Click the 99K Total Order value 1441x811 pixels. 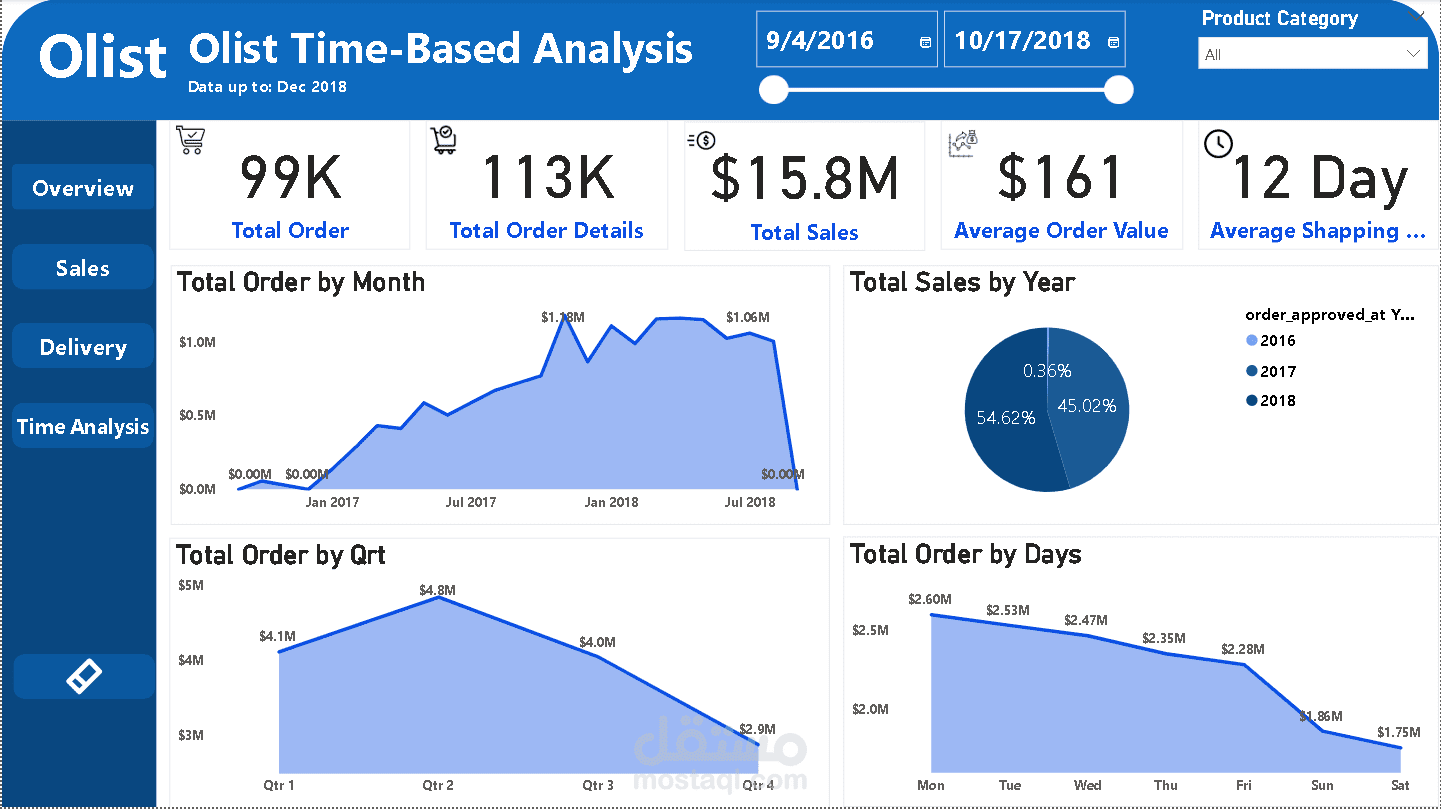[x=290, y=177]
